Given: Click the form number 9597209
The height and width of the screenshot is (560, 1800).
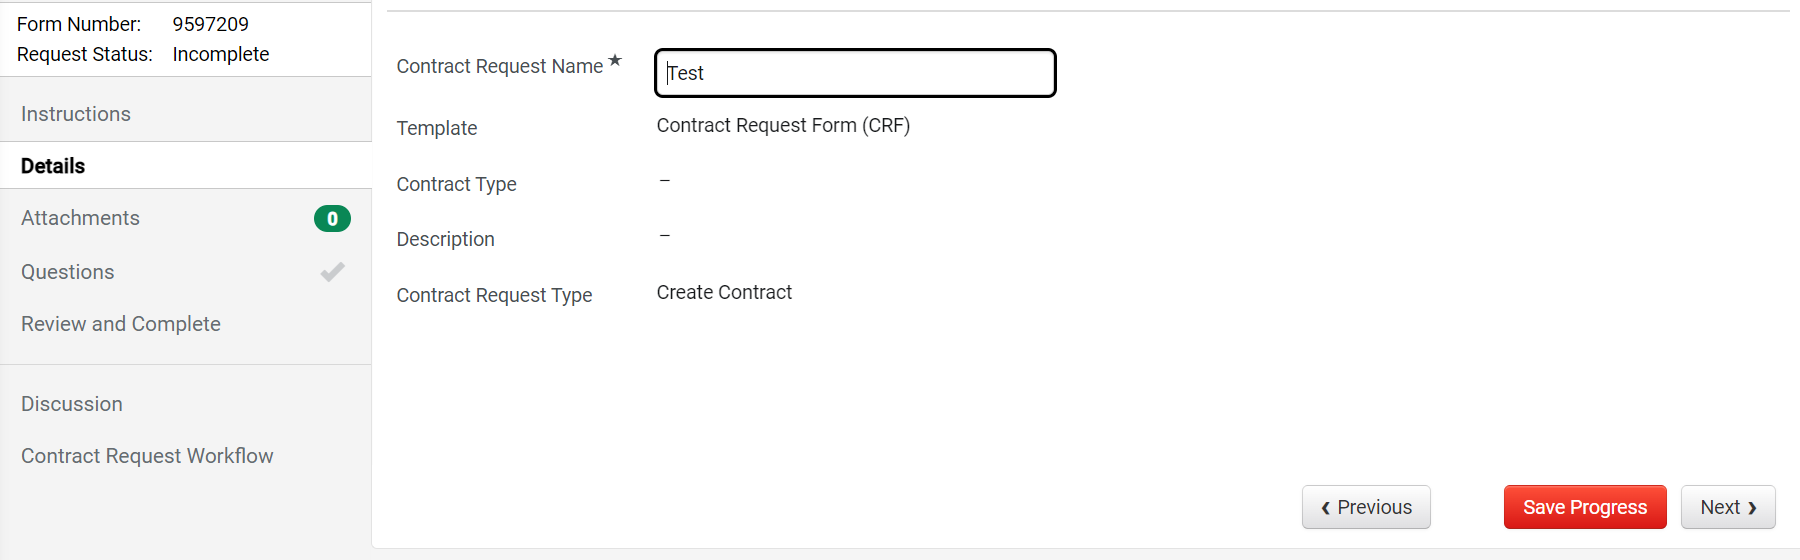Looking at the screenshot, I should pos(210,24).
